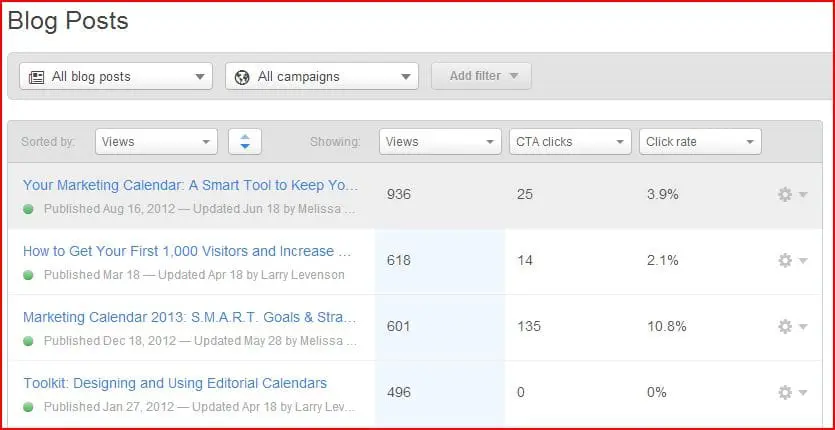835x430 pixels.
Task: Open Toolkit: Designing and Using Editorial Calendars
Action: [175, 383]
